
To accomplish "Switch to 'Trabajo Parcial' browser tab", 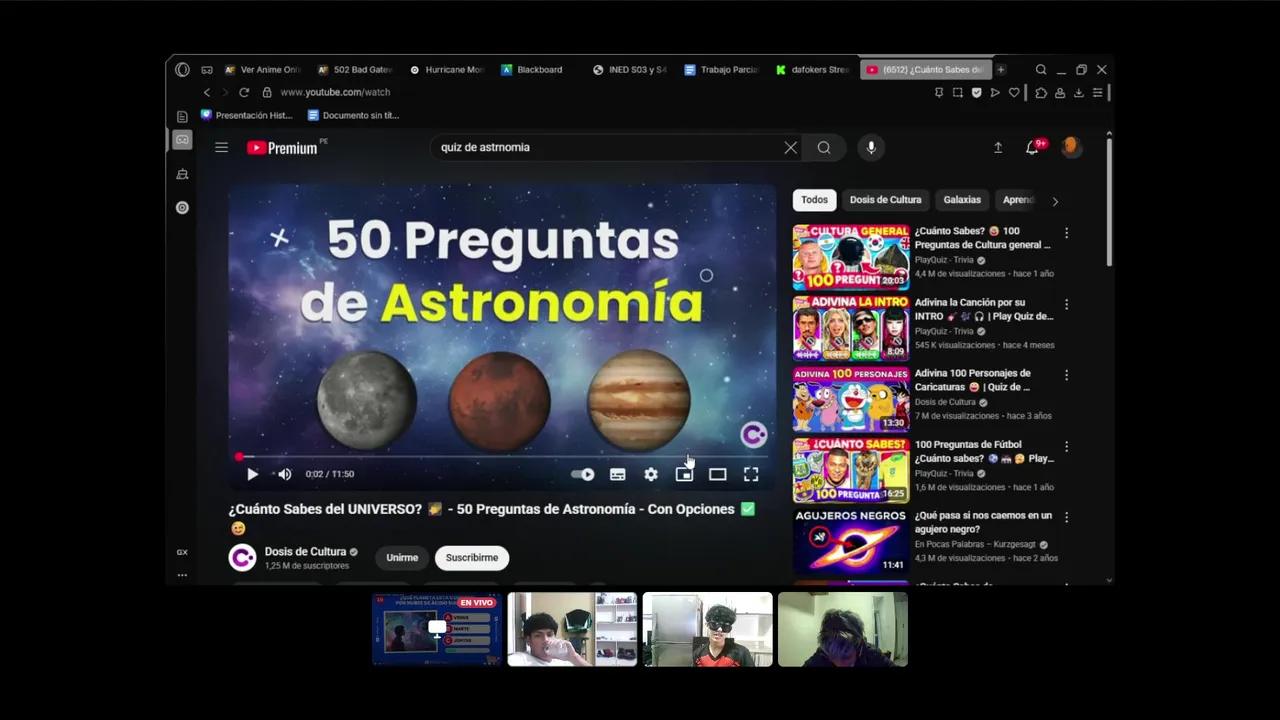I will [722, 70].
